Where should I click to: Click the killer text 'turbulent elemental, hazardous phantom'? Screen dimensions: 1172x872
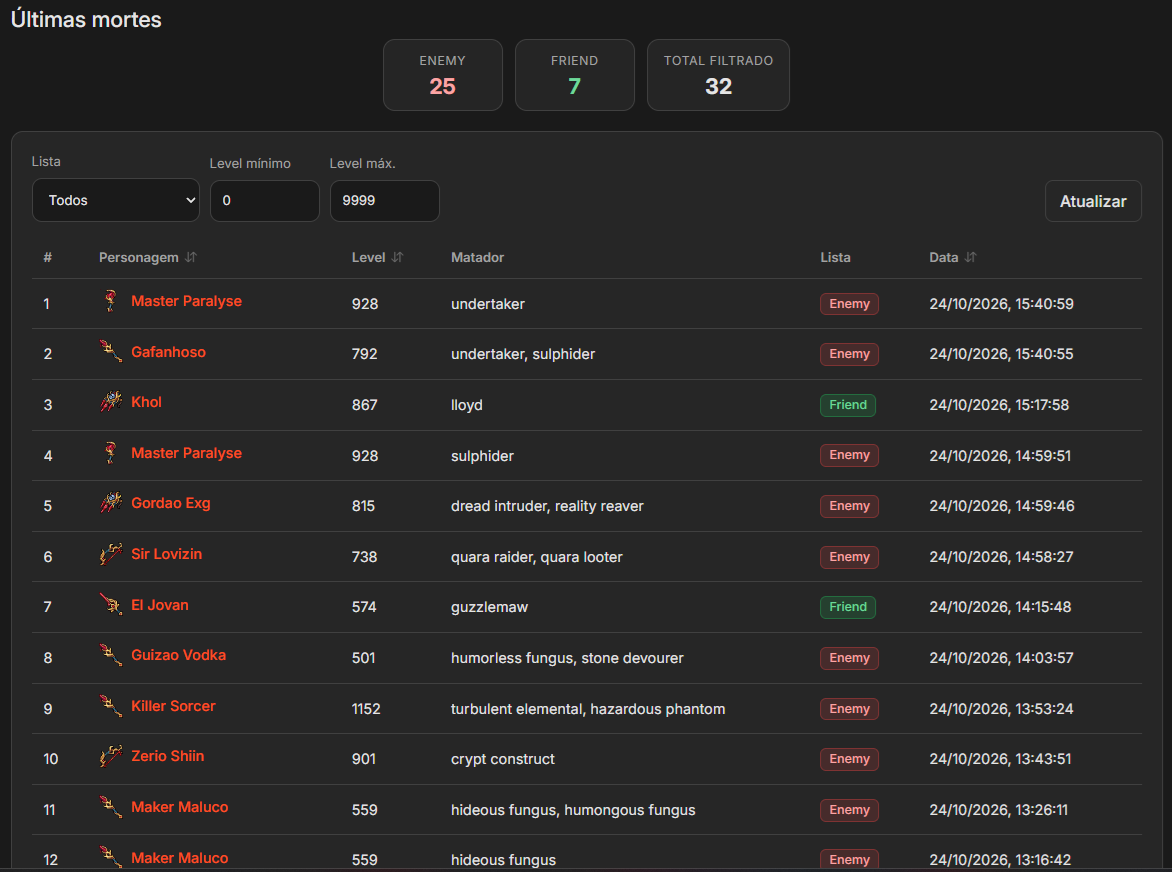(x=588, y=709)
